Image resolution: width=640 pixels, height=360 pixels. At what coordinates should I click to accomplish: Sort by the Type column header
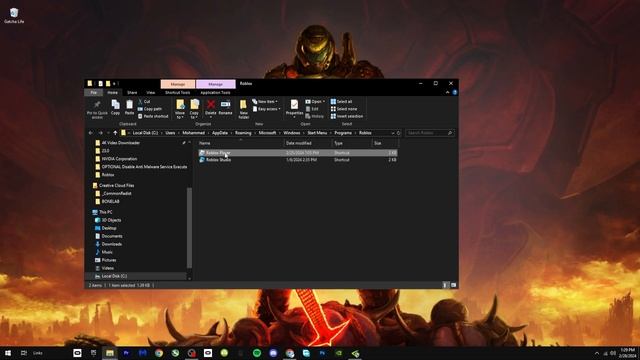[x=352, y=143]
